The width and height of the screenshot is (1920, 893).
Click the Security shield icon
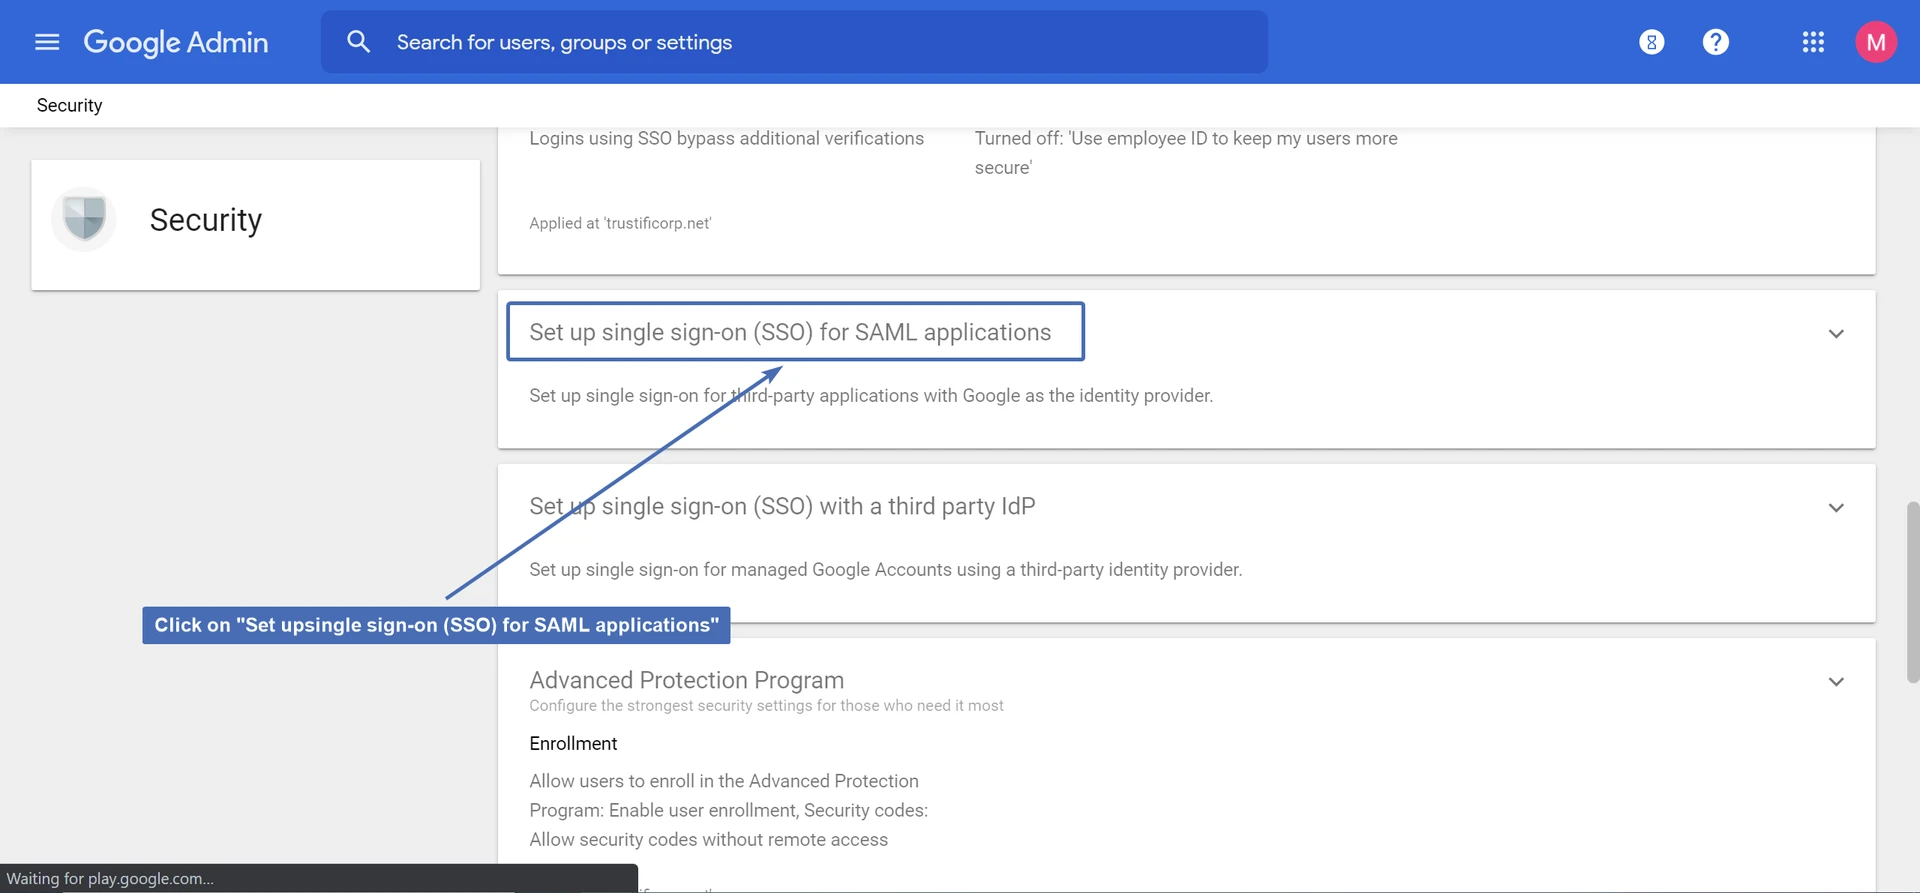point(84,218)
